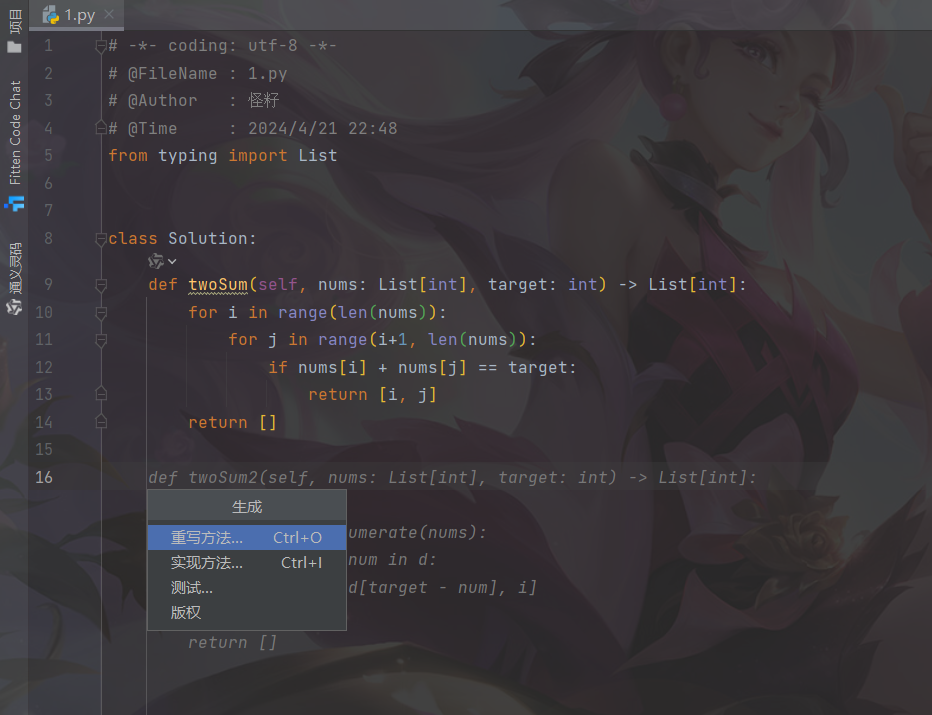The image size is (932, 715).
Task: Click fold end marker at line 4
Action: [x=100, y=128]
